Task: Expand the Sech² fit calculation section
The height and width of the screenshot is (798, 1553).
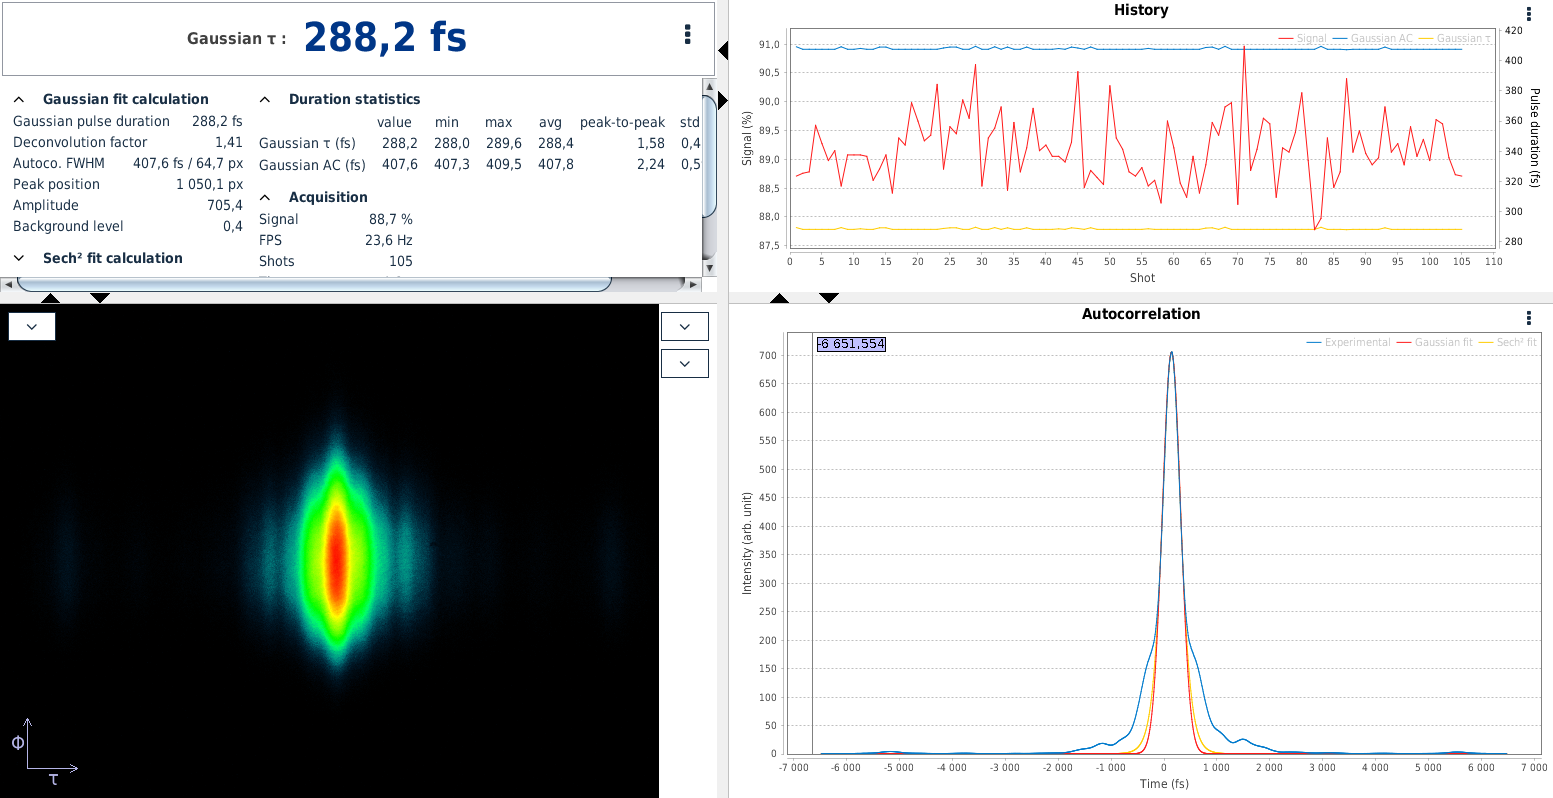Action: point(19,258)
